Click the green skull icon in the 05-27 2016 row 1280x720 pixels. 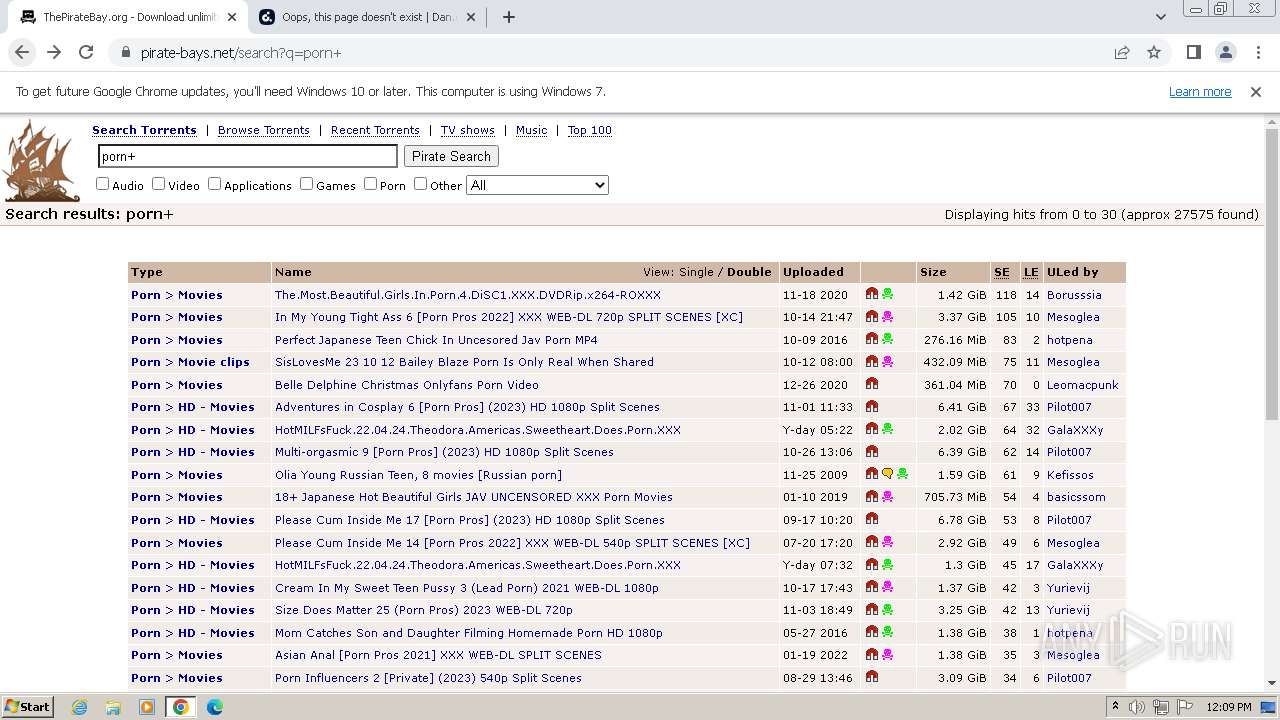887,633
